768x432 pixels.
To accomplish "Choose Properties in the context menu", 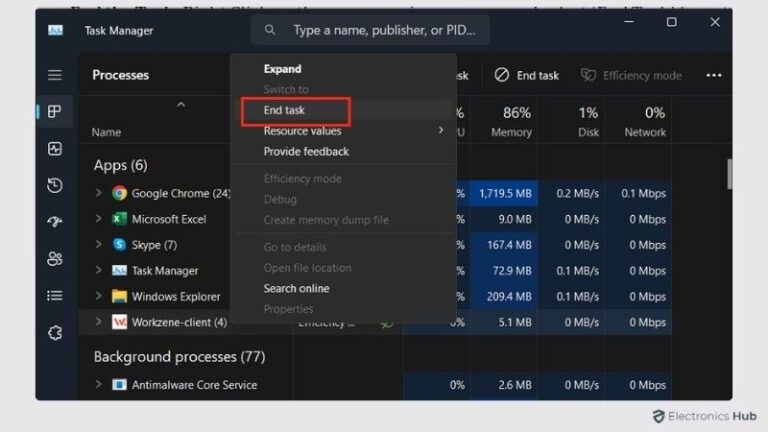I will pos(288,309).
